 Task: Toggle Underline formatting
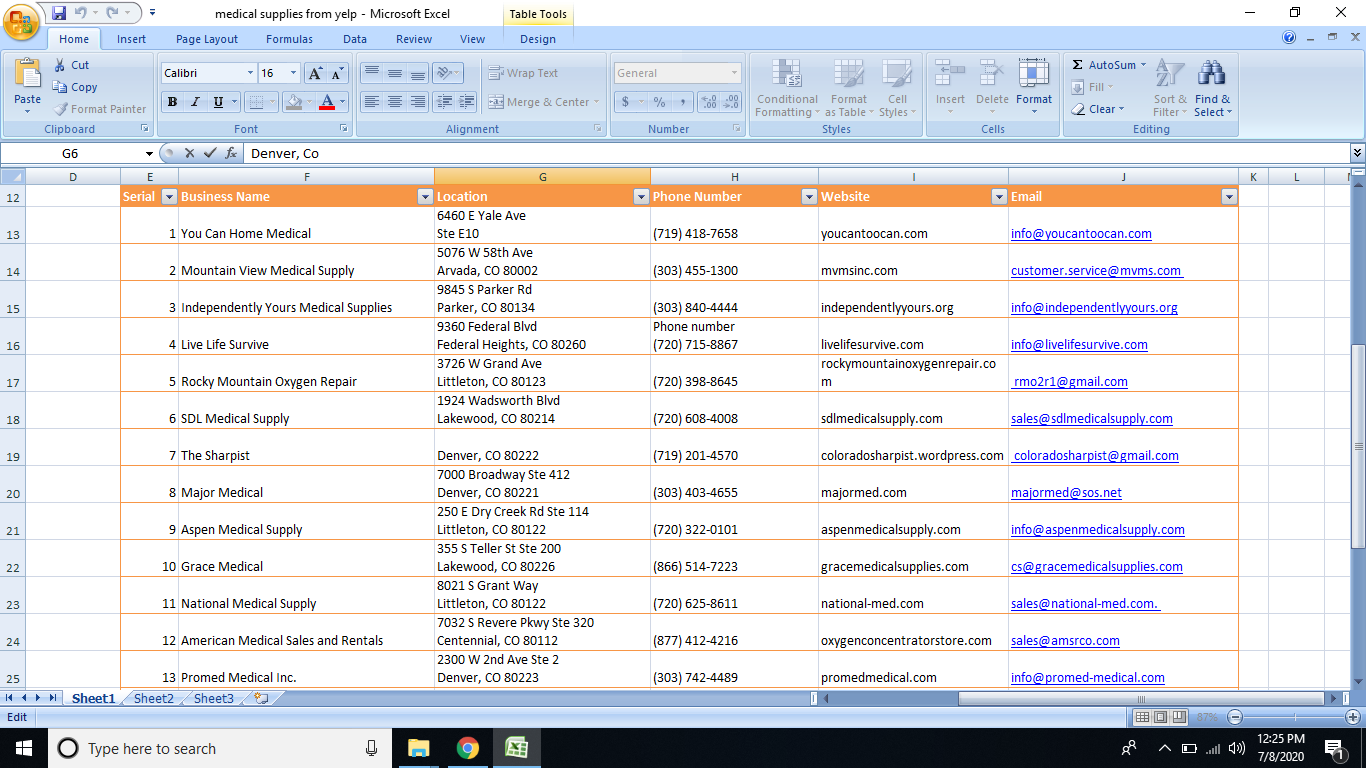tap(216, 102)
